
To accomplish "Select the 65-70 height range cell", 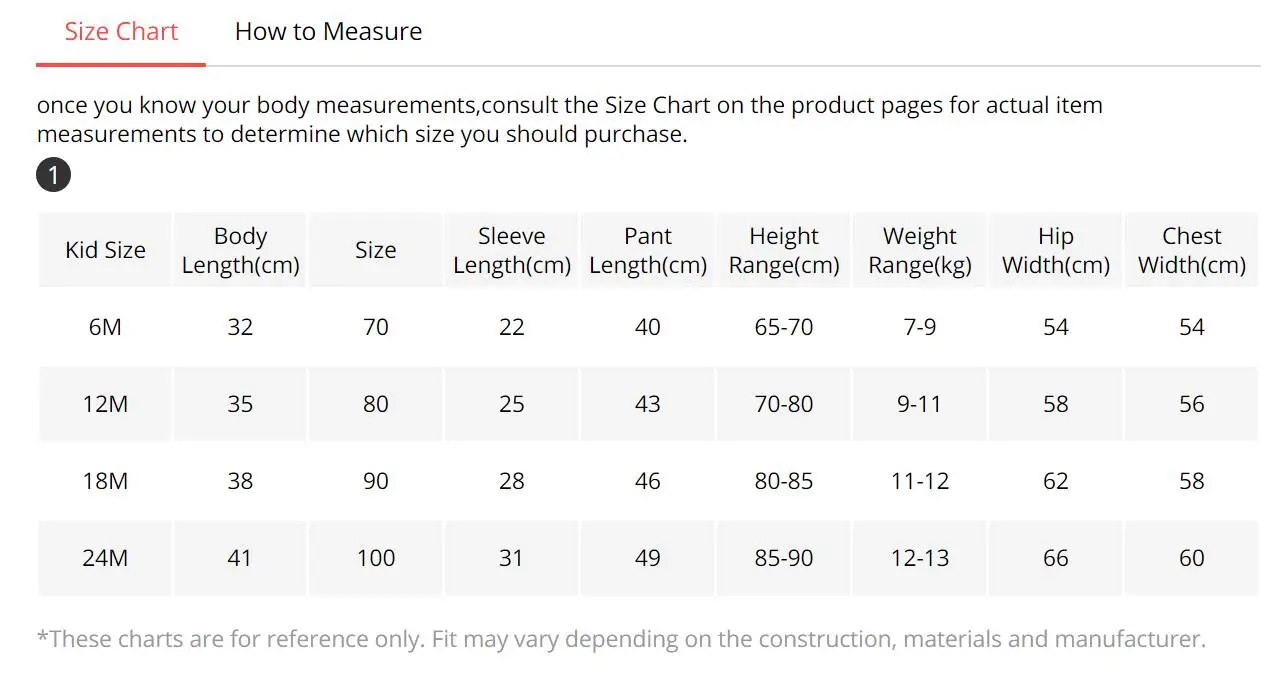I will pos(784,327).
